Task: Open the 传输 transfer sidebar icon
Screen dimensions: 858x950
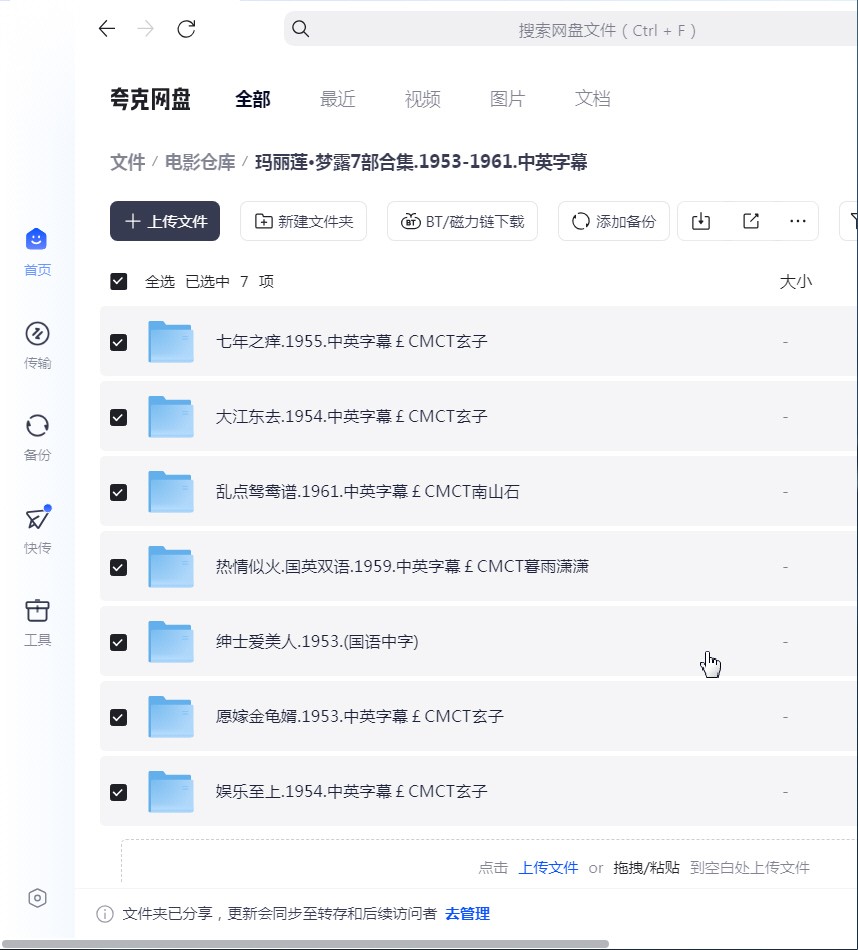Action: 37,345
